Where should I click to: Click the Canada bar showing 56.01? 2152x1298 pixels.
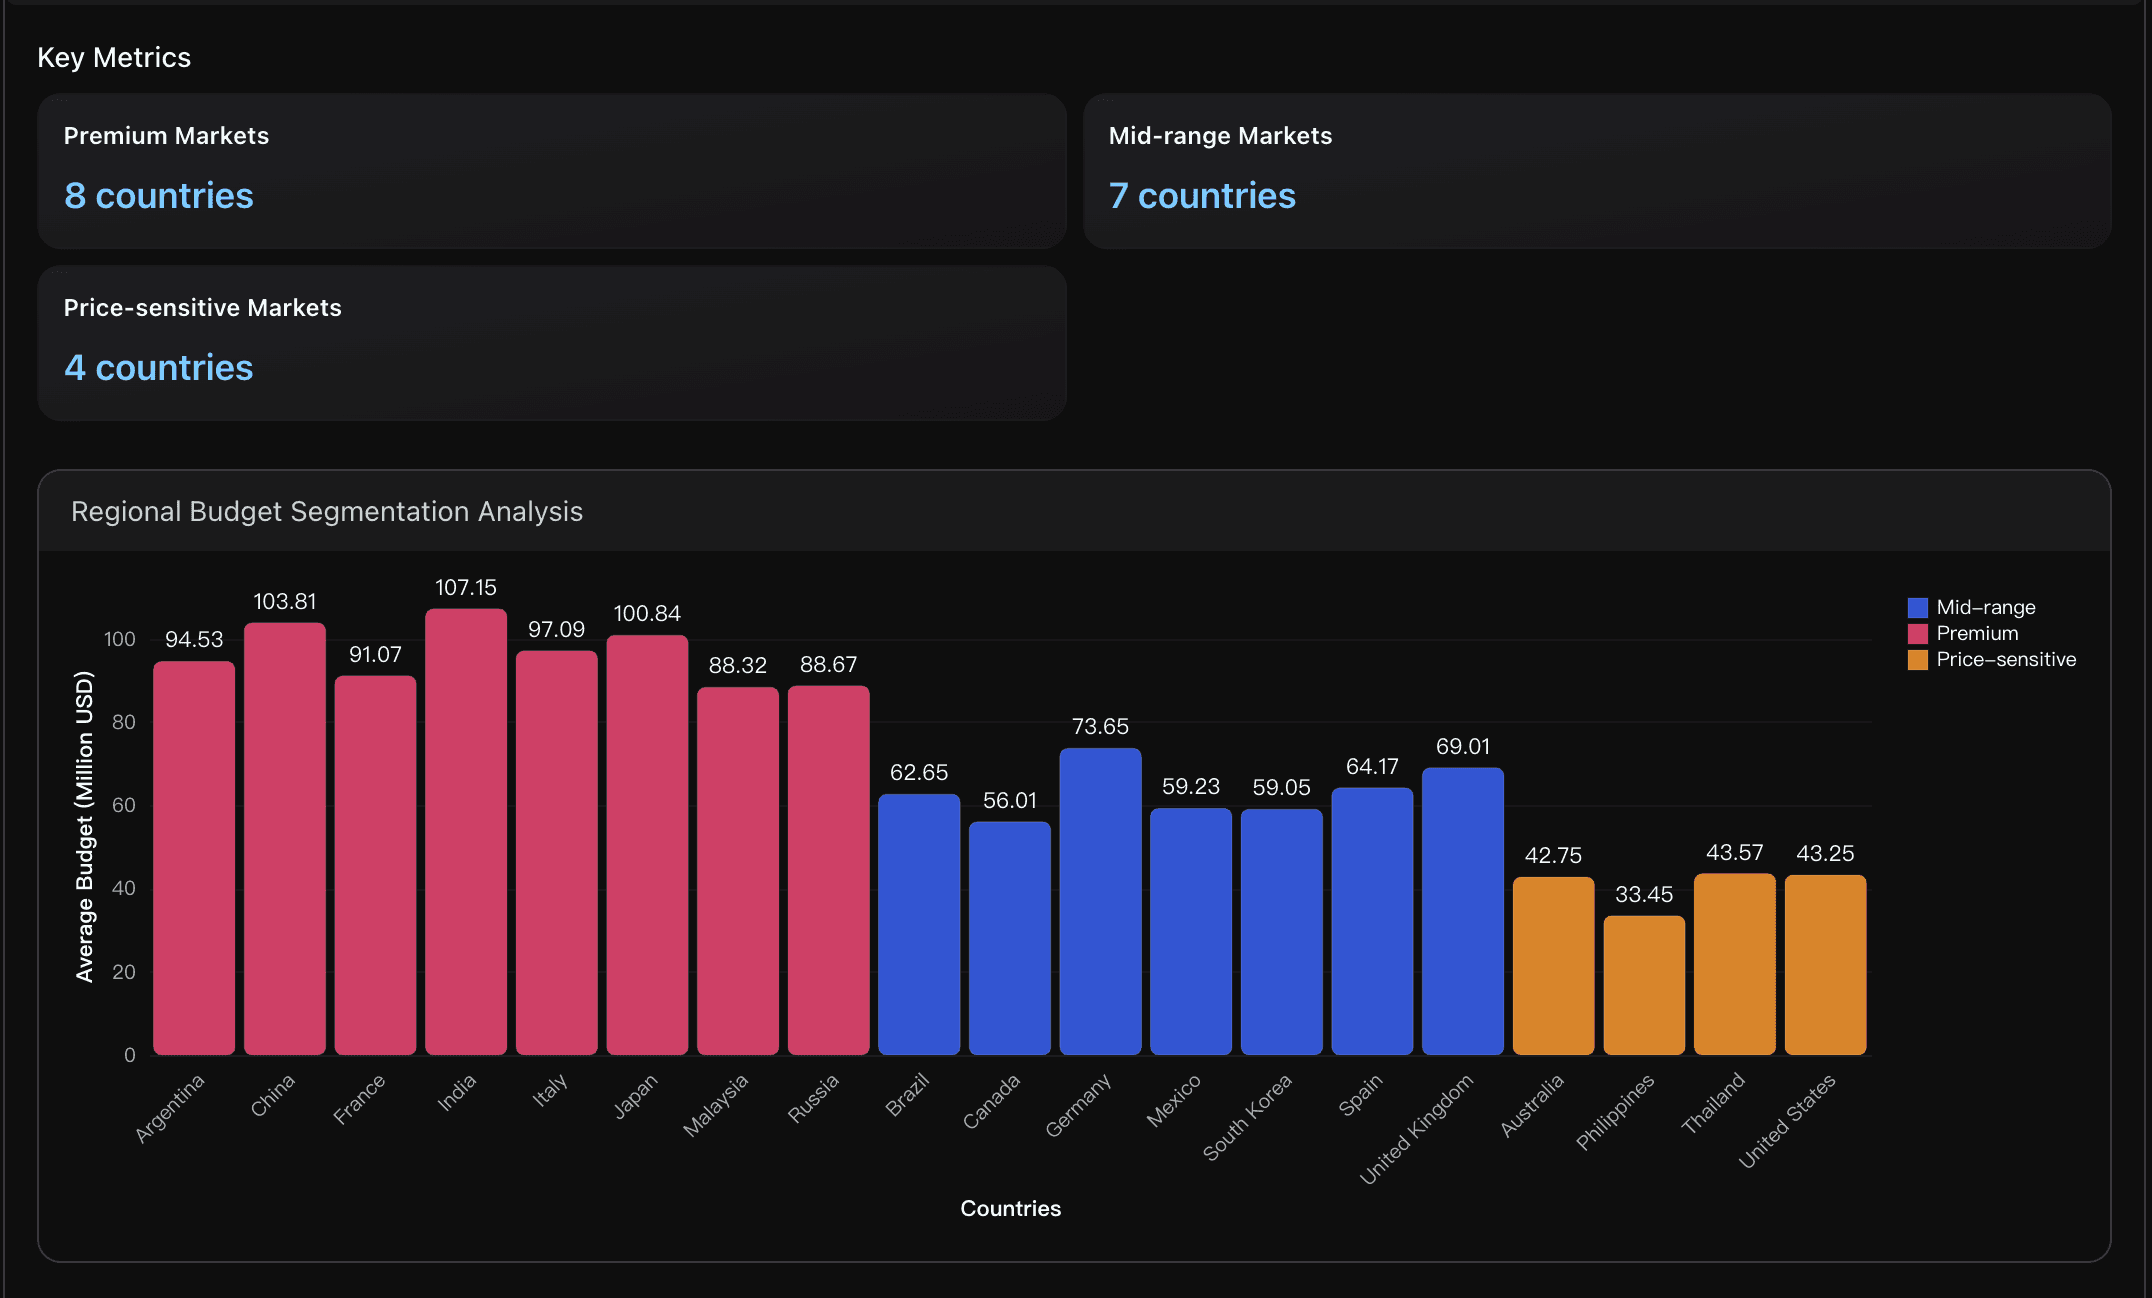[x=1010, y=937]
